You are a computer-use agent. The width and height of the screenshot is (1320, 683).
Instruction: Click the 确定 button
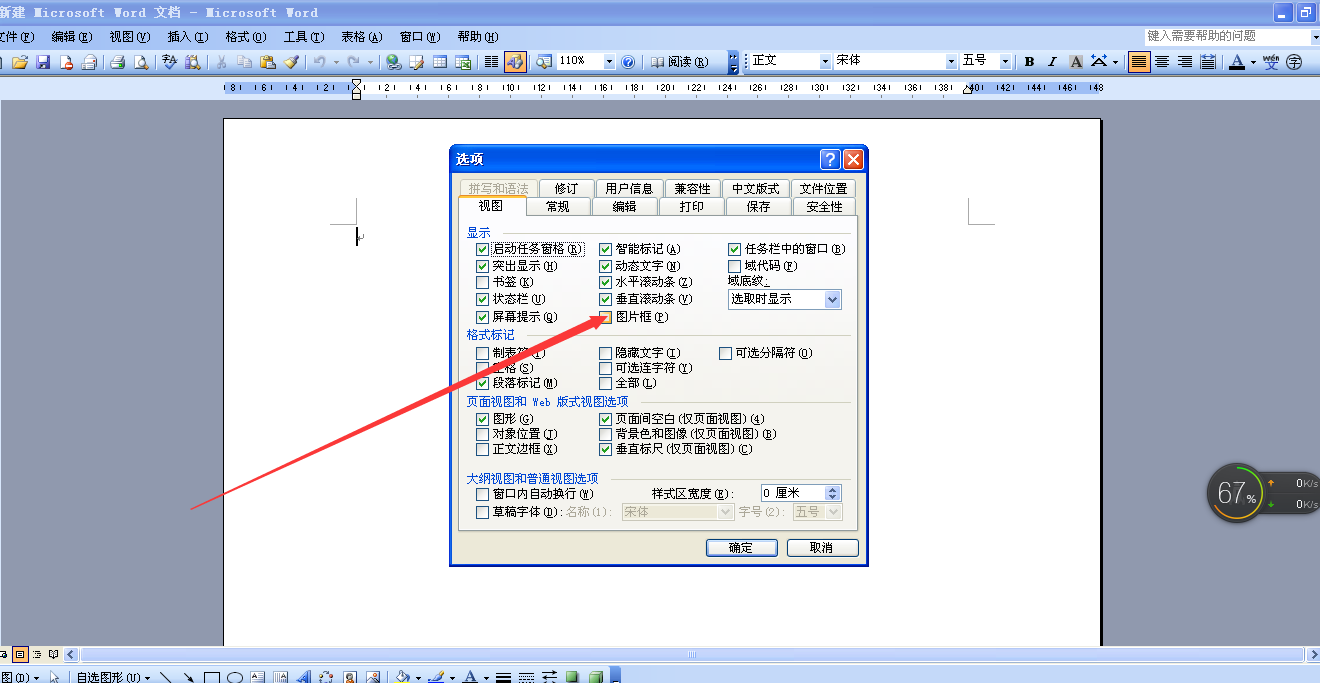(741, 548)
